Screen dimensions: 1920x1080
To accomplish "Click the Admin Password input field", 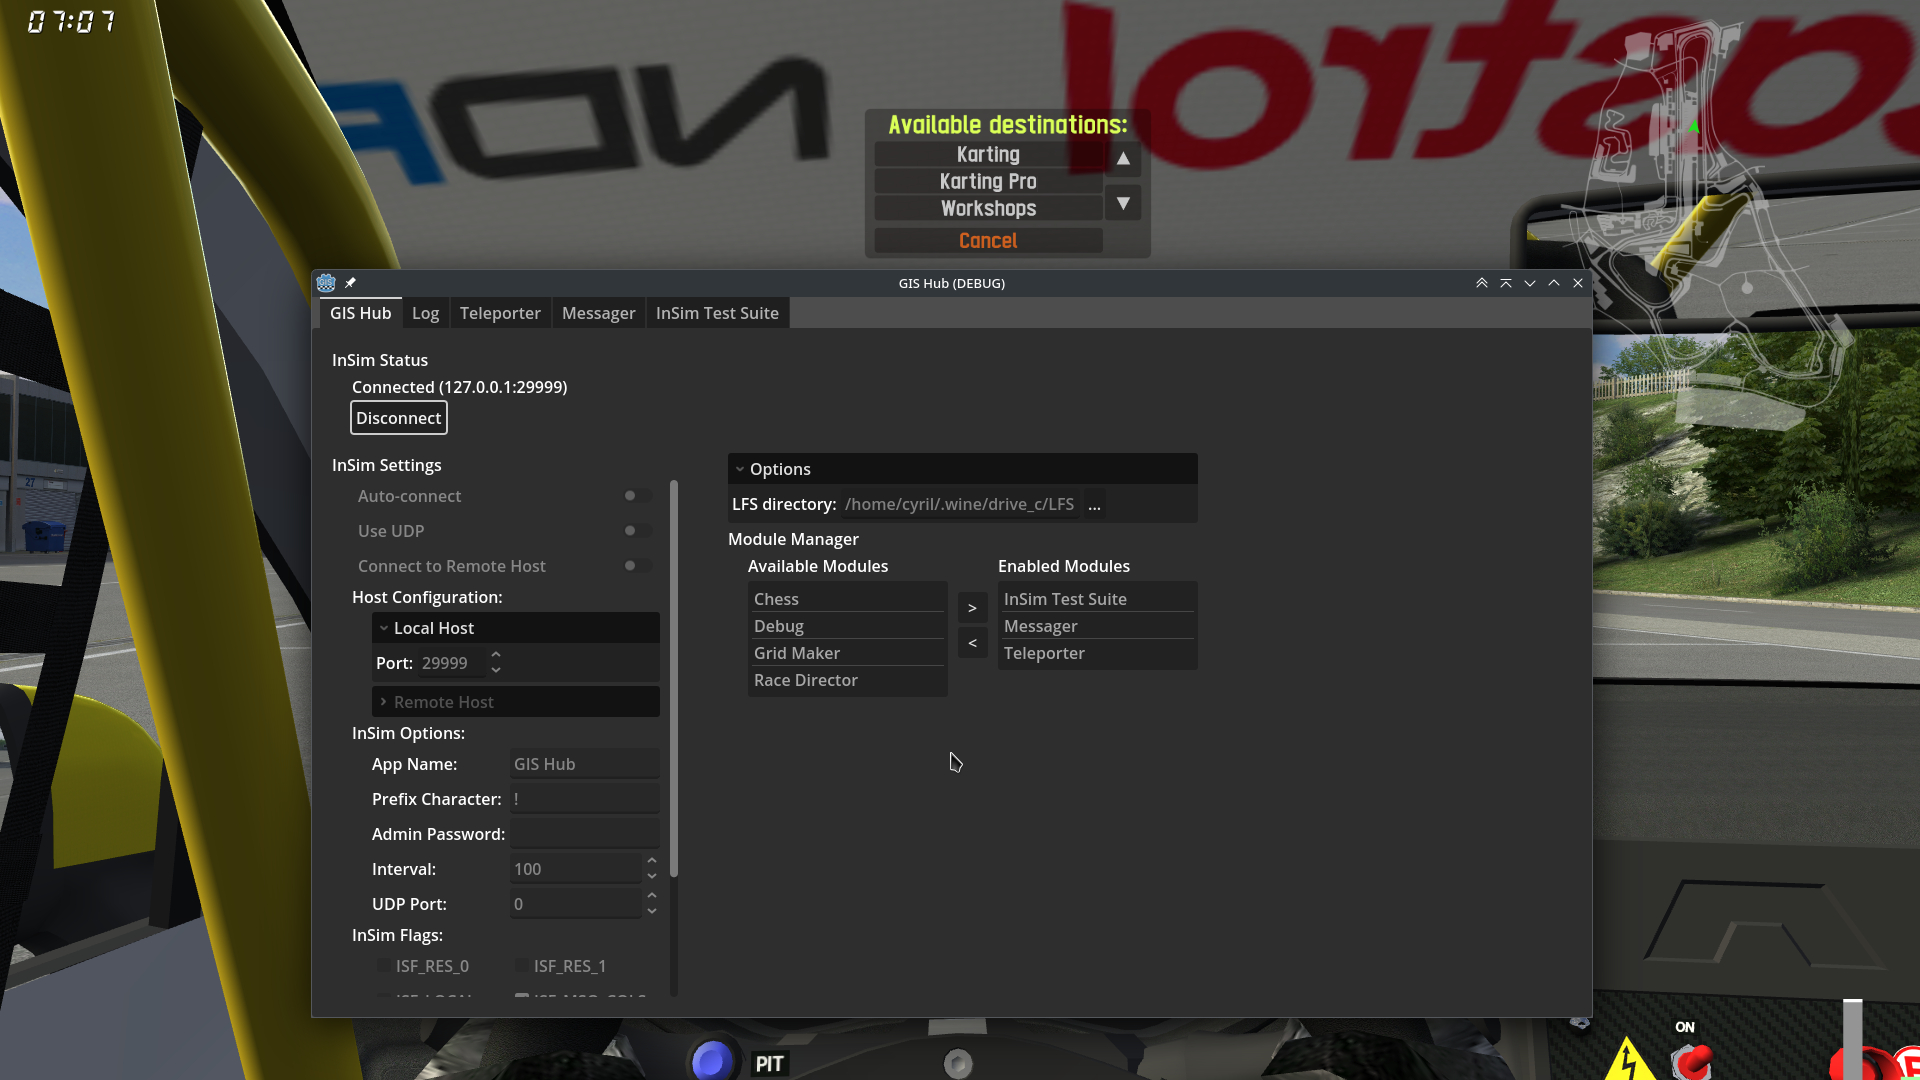I will pos(584,834).
